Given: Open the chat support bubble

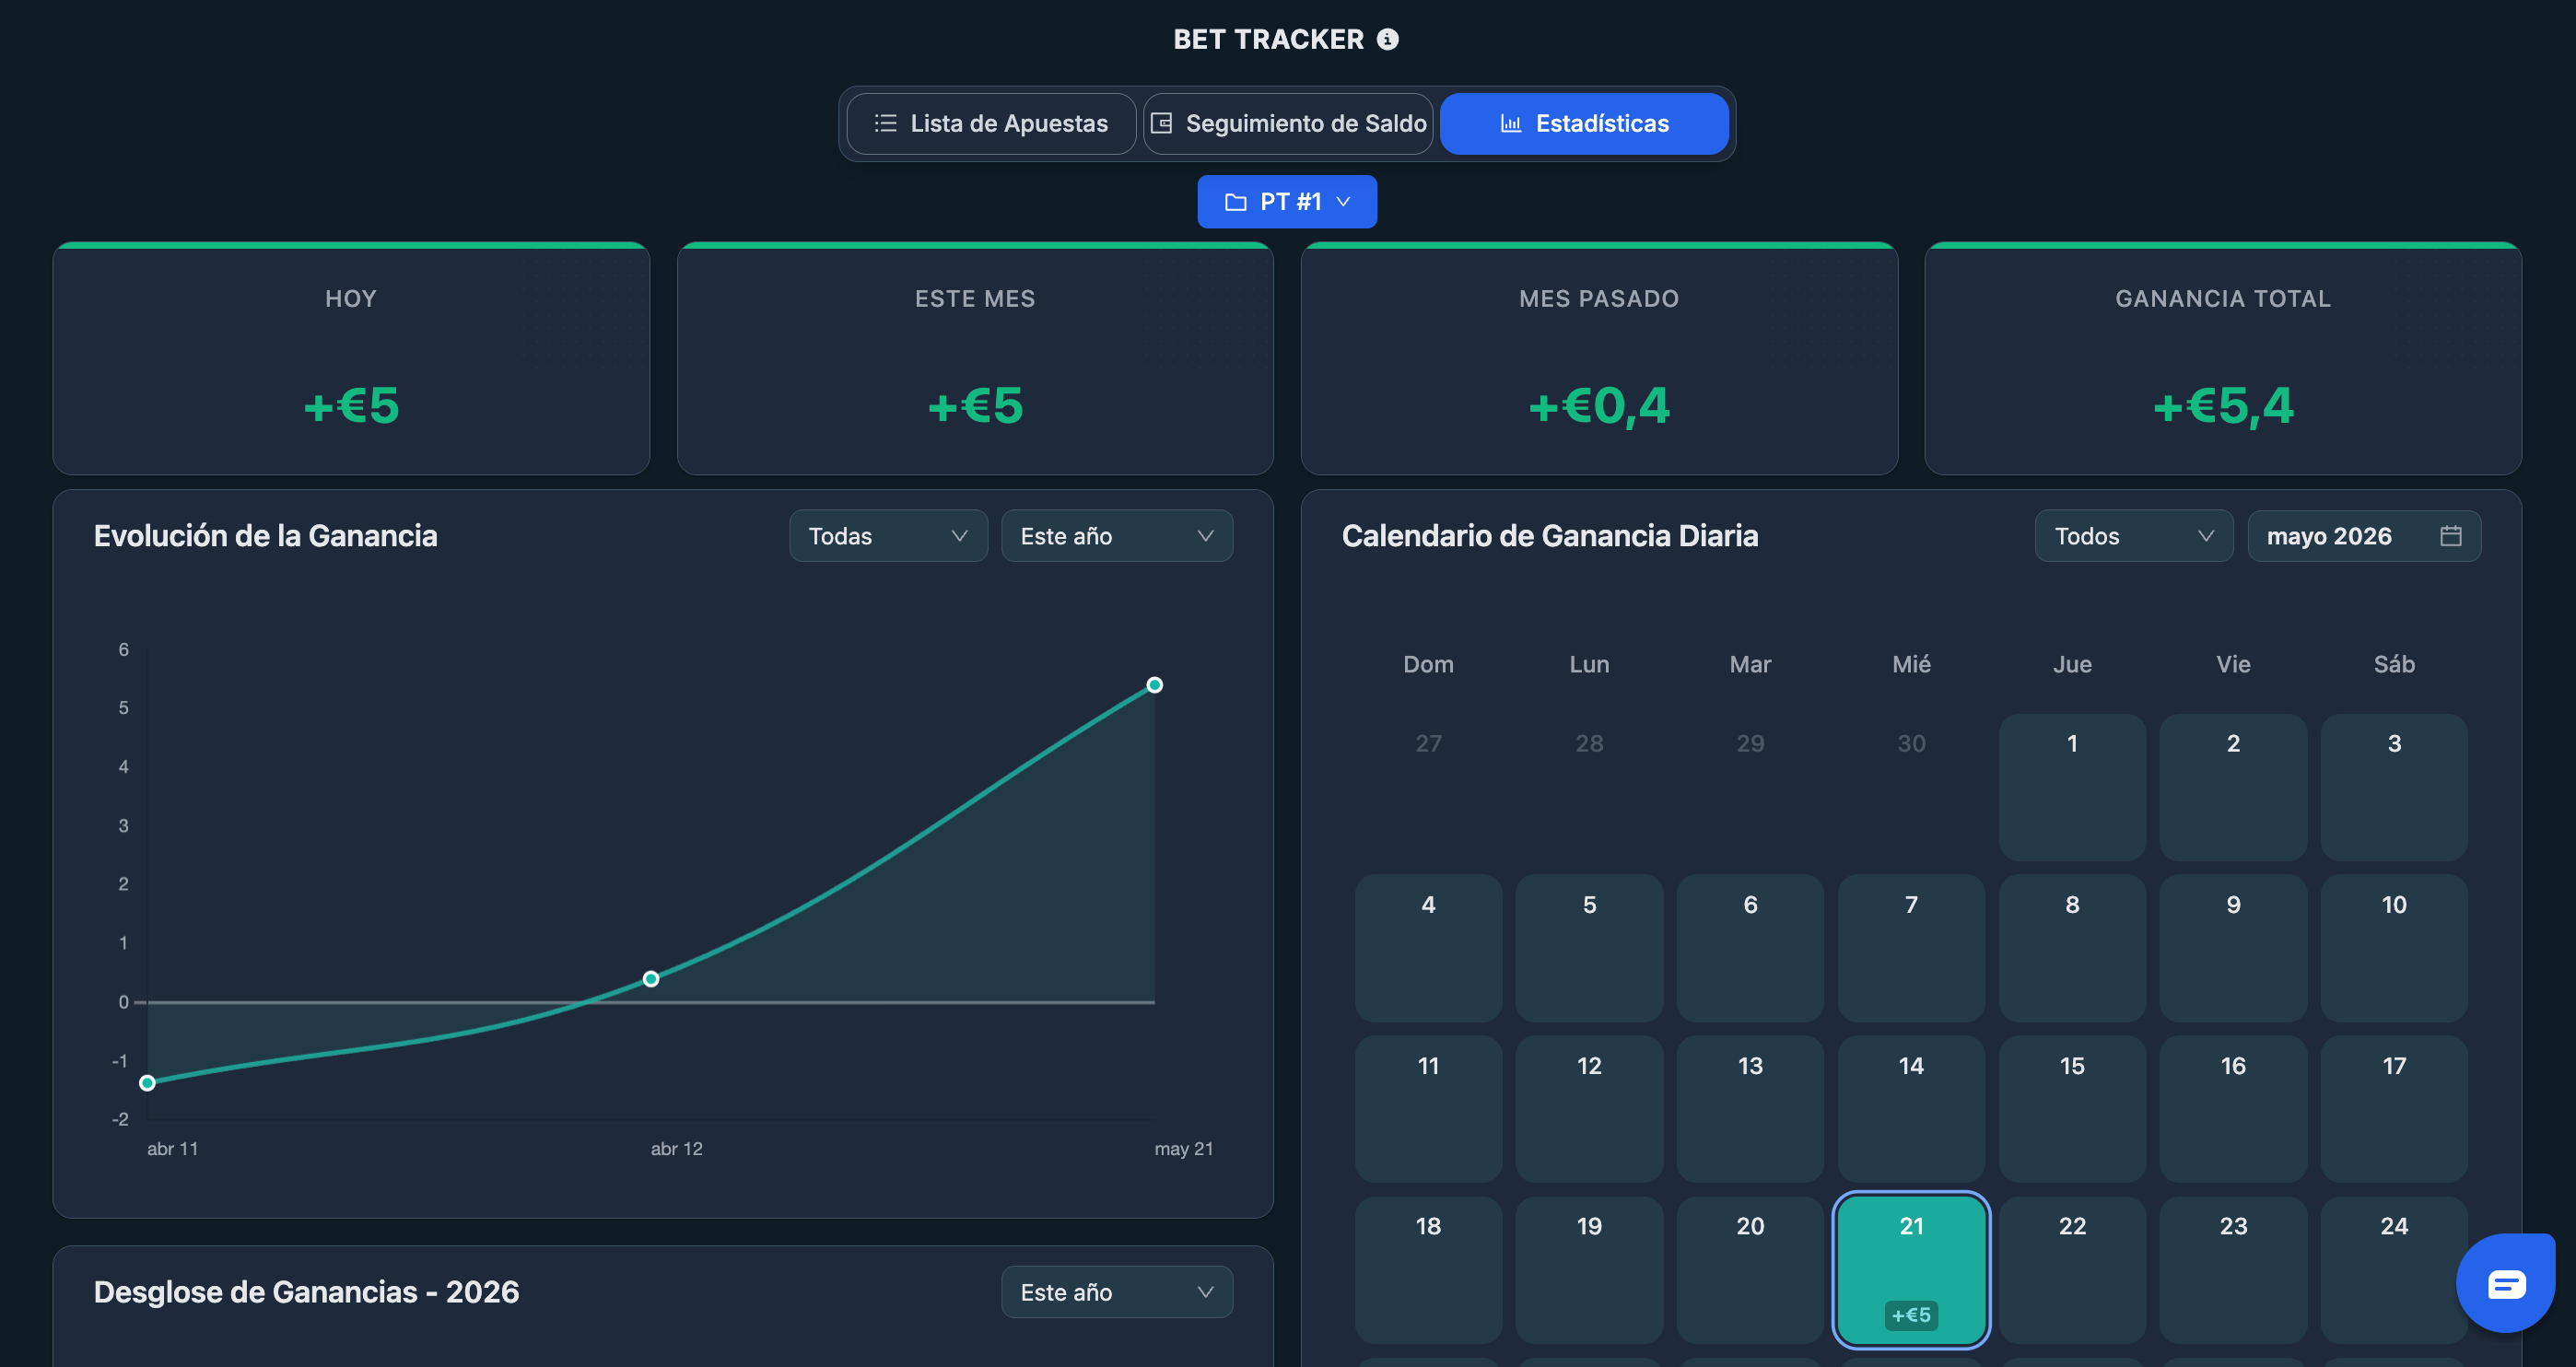Looking at the screenshot, I should click(x=2505, y=1283).
